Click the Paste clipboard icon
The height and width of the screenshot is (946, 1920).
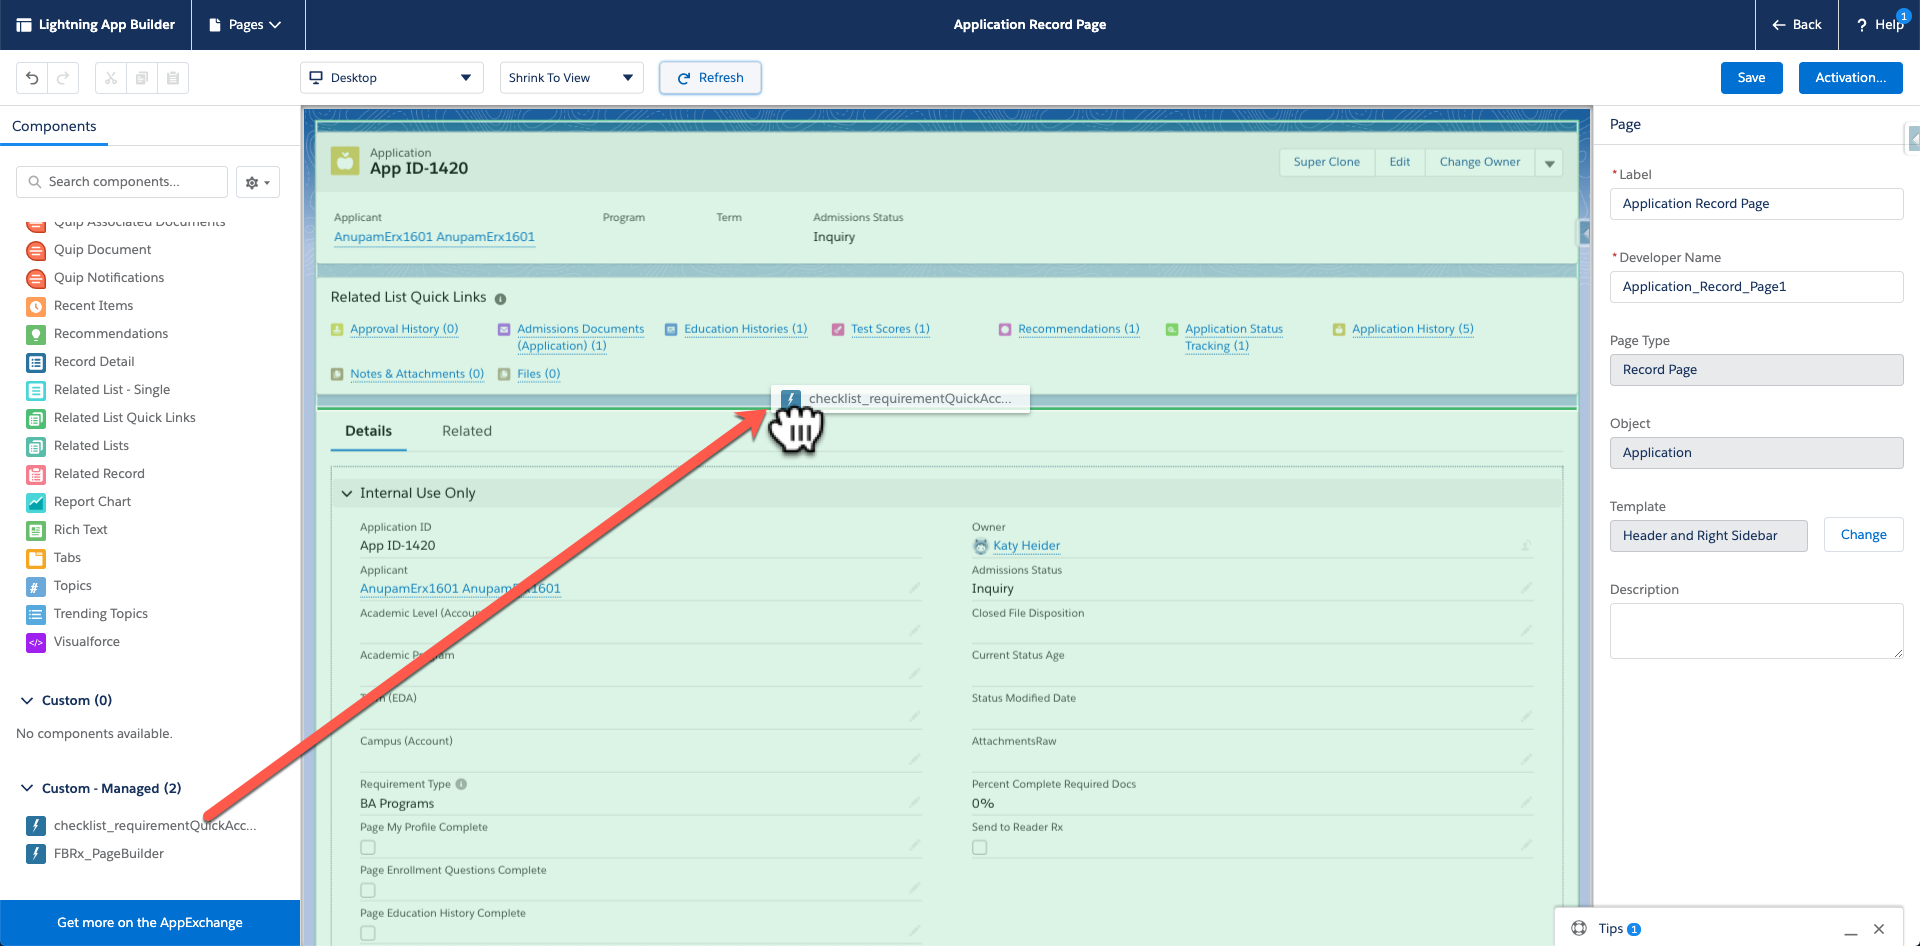point(173,78)
